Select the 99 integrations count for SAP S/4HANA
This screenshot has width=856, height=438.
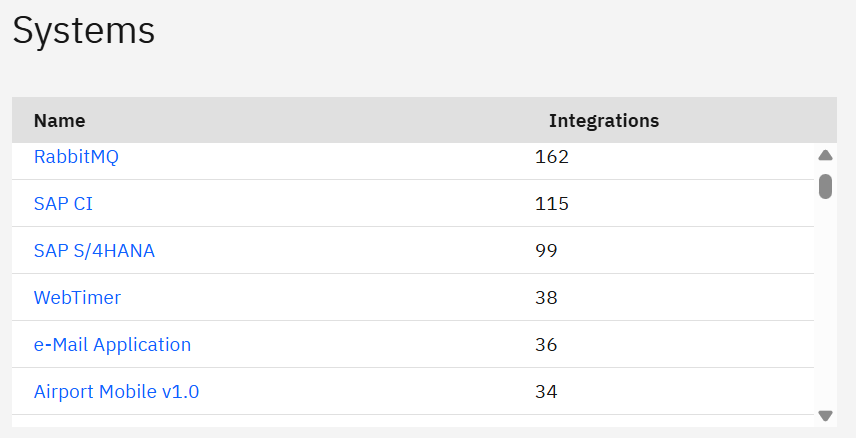(546, 251)
